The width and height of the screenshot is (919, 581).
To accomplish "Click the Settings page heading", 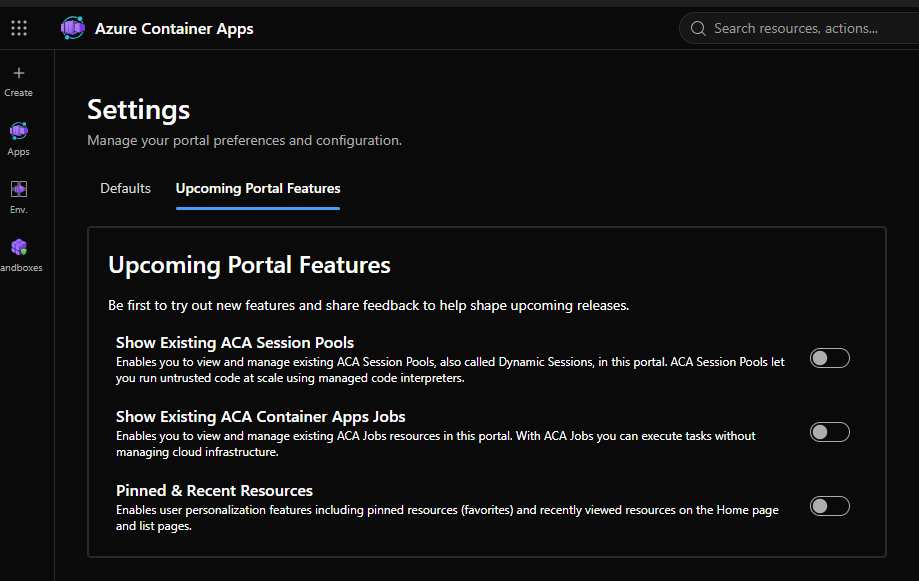I will 139,110.
